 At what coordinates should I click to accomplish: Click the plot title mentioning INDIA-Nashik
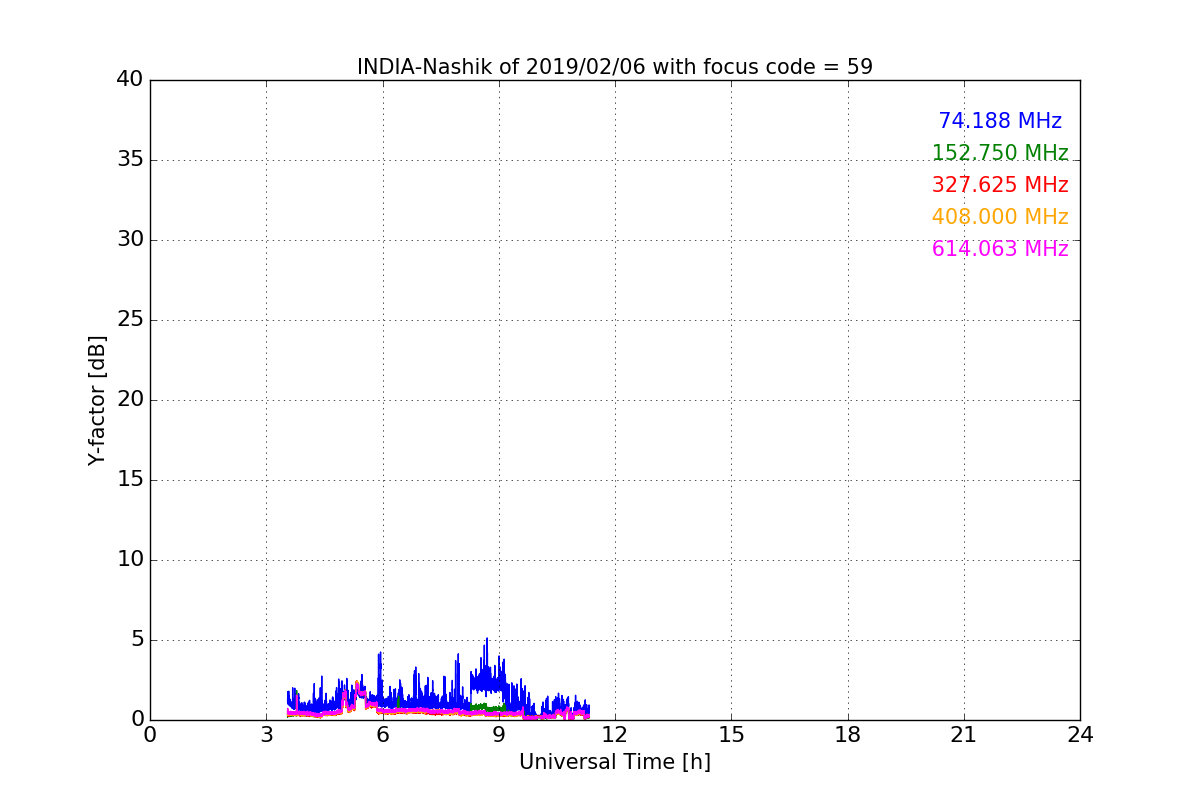(615, 67)
